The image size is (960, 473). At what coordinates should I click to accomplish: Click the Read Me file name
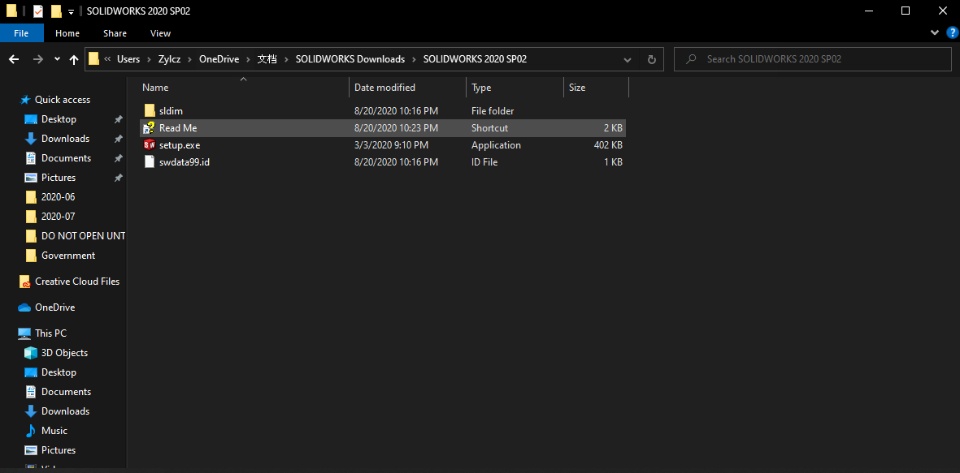tap(178, 128)
